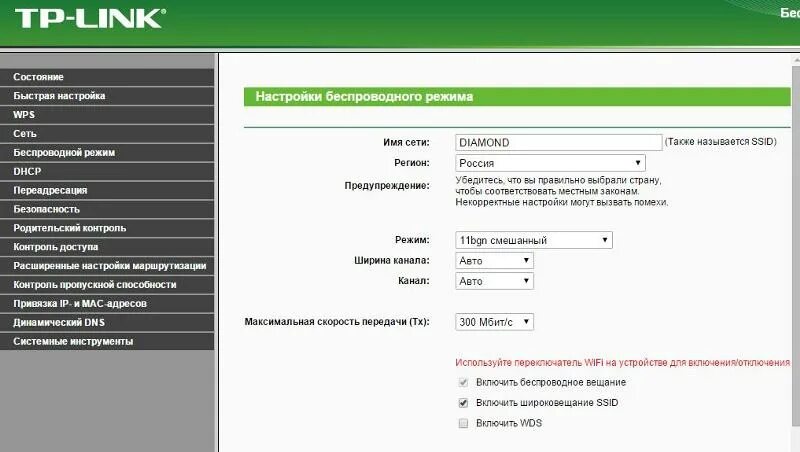Open the Режим dropdown 11bgn смешанный
The image size is (800, 452).
coord(534,240)
